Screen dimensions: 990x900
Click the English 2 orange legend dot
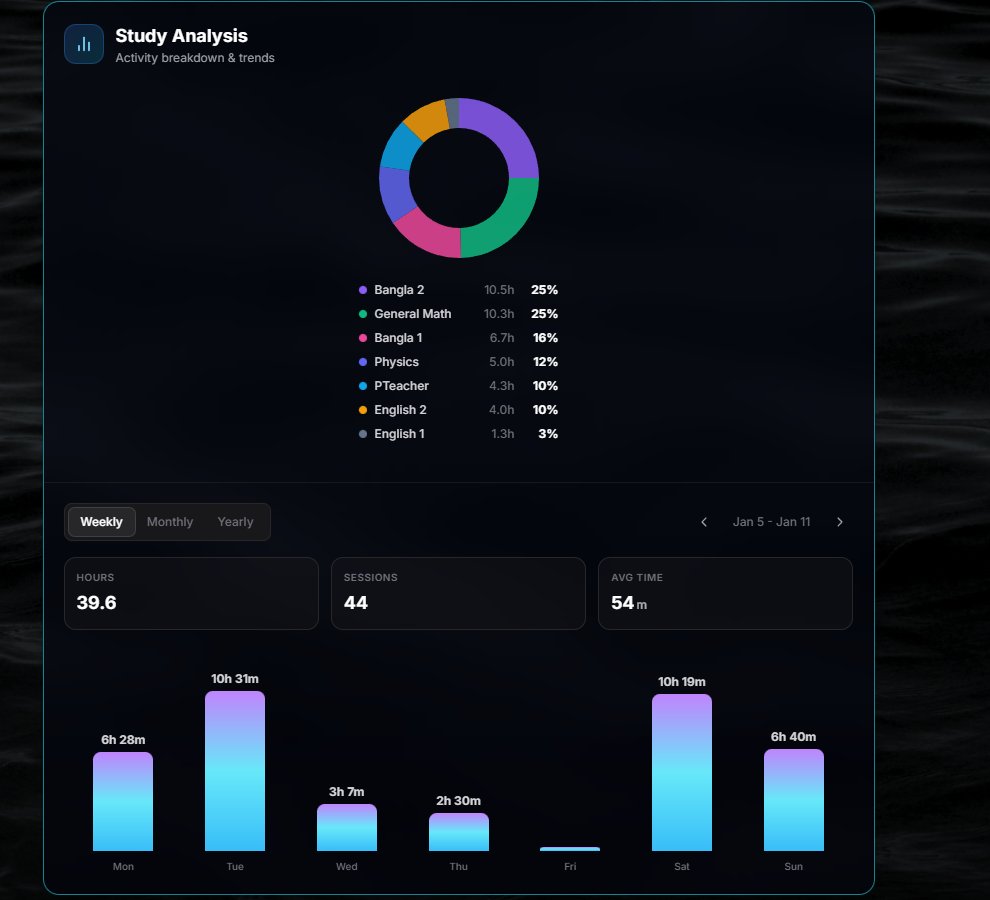(363, 410)
